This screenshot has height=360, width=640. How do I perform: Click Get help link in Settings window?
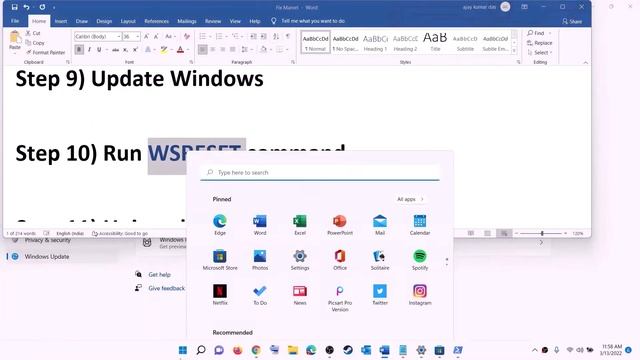(x=159, y=275)
